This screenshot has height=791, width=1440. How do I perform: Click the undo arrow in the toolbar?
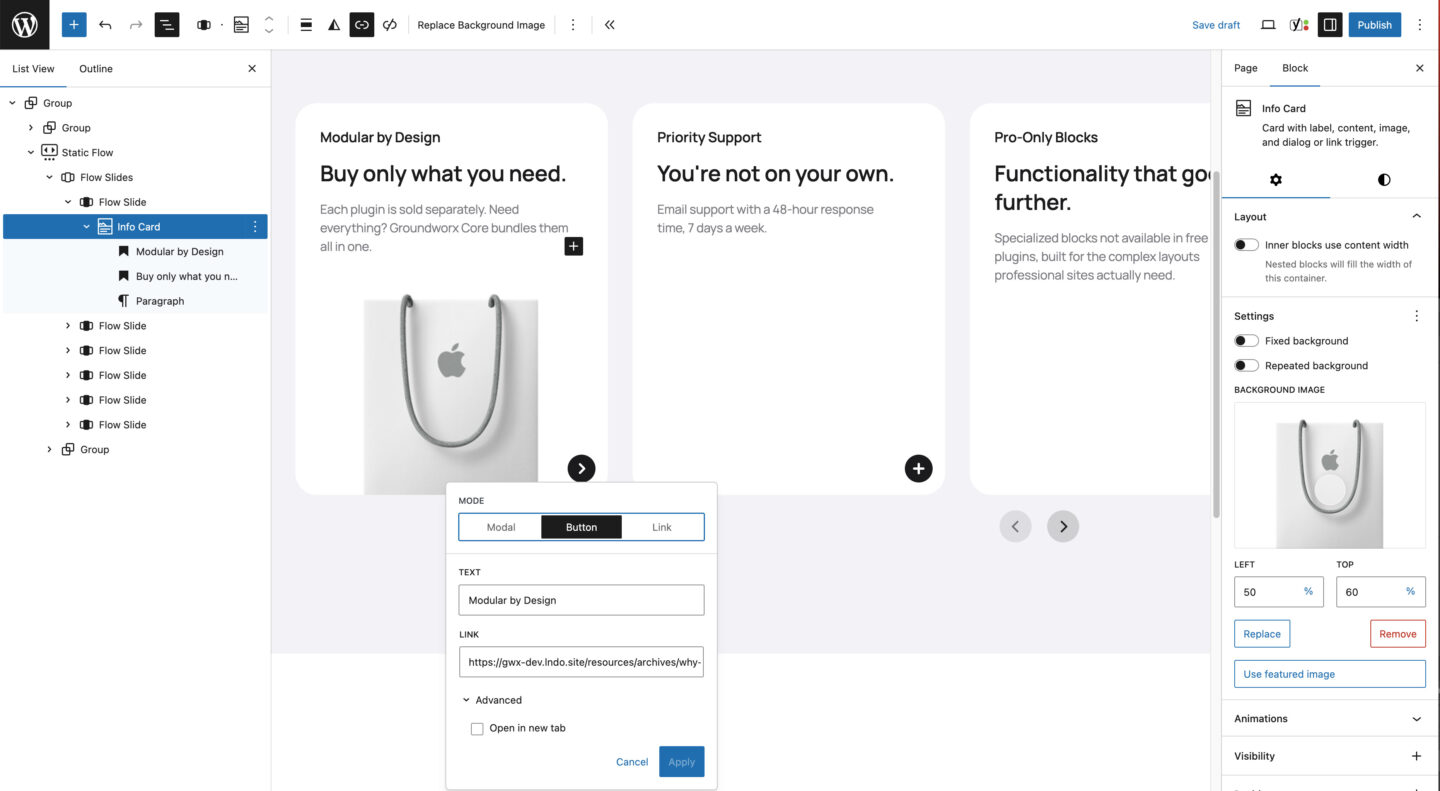tap(105, 25)
